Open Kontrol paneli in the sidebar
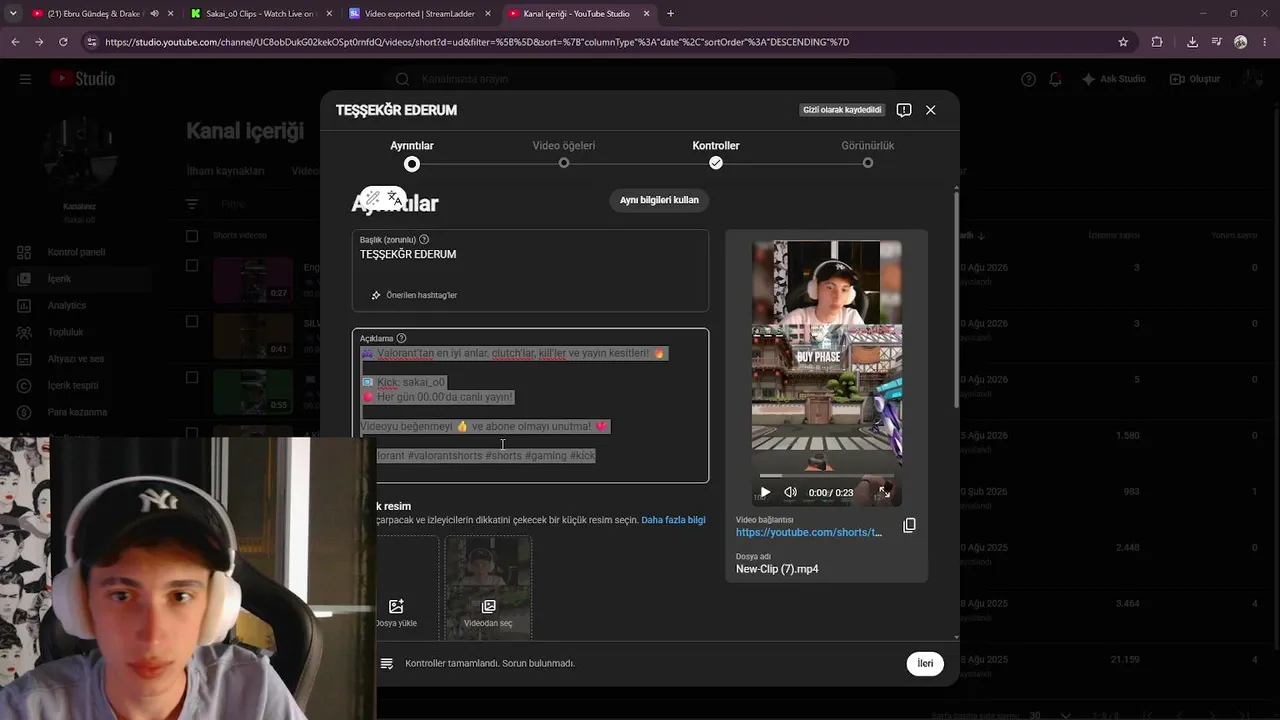1280x720 pixels. [76, 252]
